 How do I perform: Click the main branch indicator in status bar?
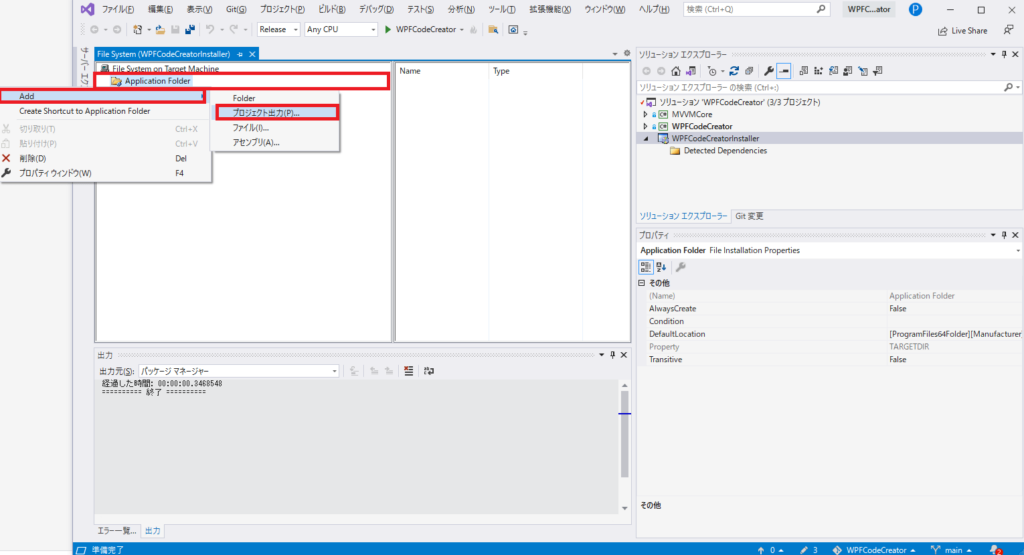951,550
